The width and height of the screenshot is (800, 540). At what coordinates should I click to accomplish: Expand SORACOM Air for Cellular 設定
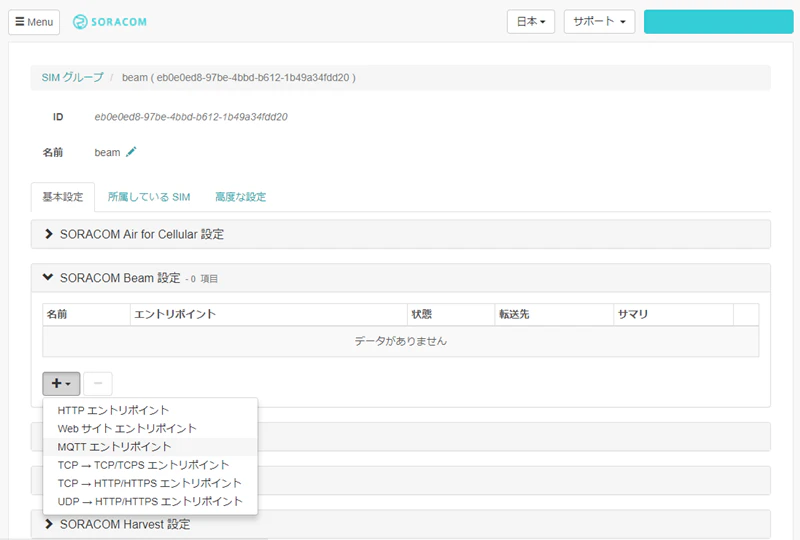(401, 234)
